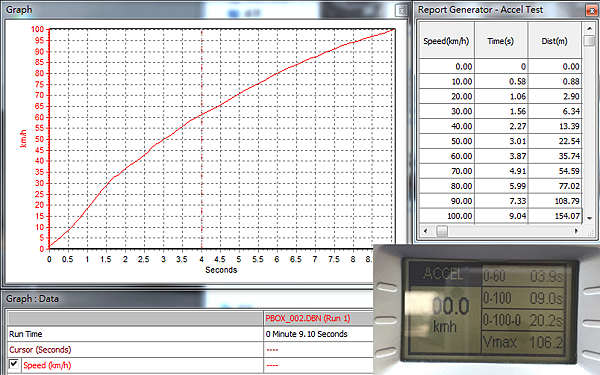The width and height of the screenshot is (600, 375).
Task: Click the horizontal scrollbar thumb in report
Action: point(442,231)
